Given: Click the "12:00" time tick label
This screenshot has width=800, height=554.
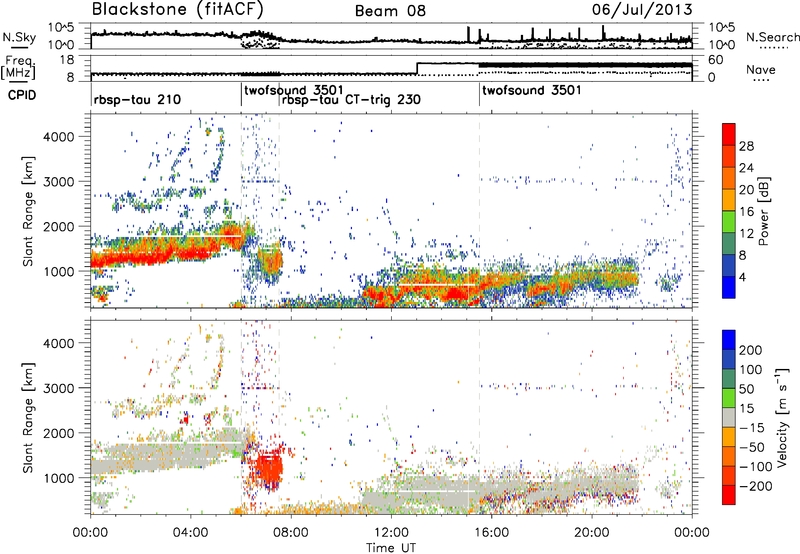Looking at the screenshot, I should pos(391,533).
